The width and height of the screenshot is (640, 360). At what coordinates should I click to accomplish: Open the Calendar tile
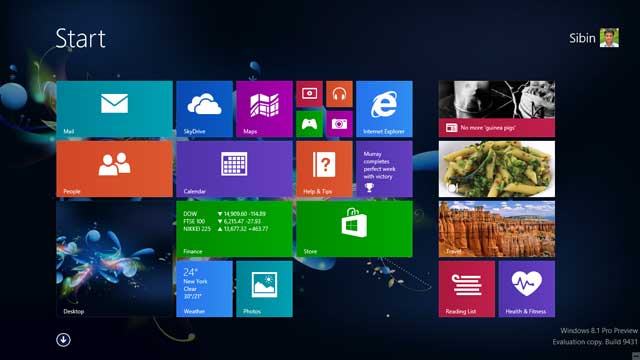coord(234,169)
